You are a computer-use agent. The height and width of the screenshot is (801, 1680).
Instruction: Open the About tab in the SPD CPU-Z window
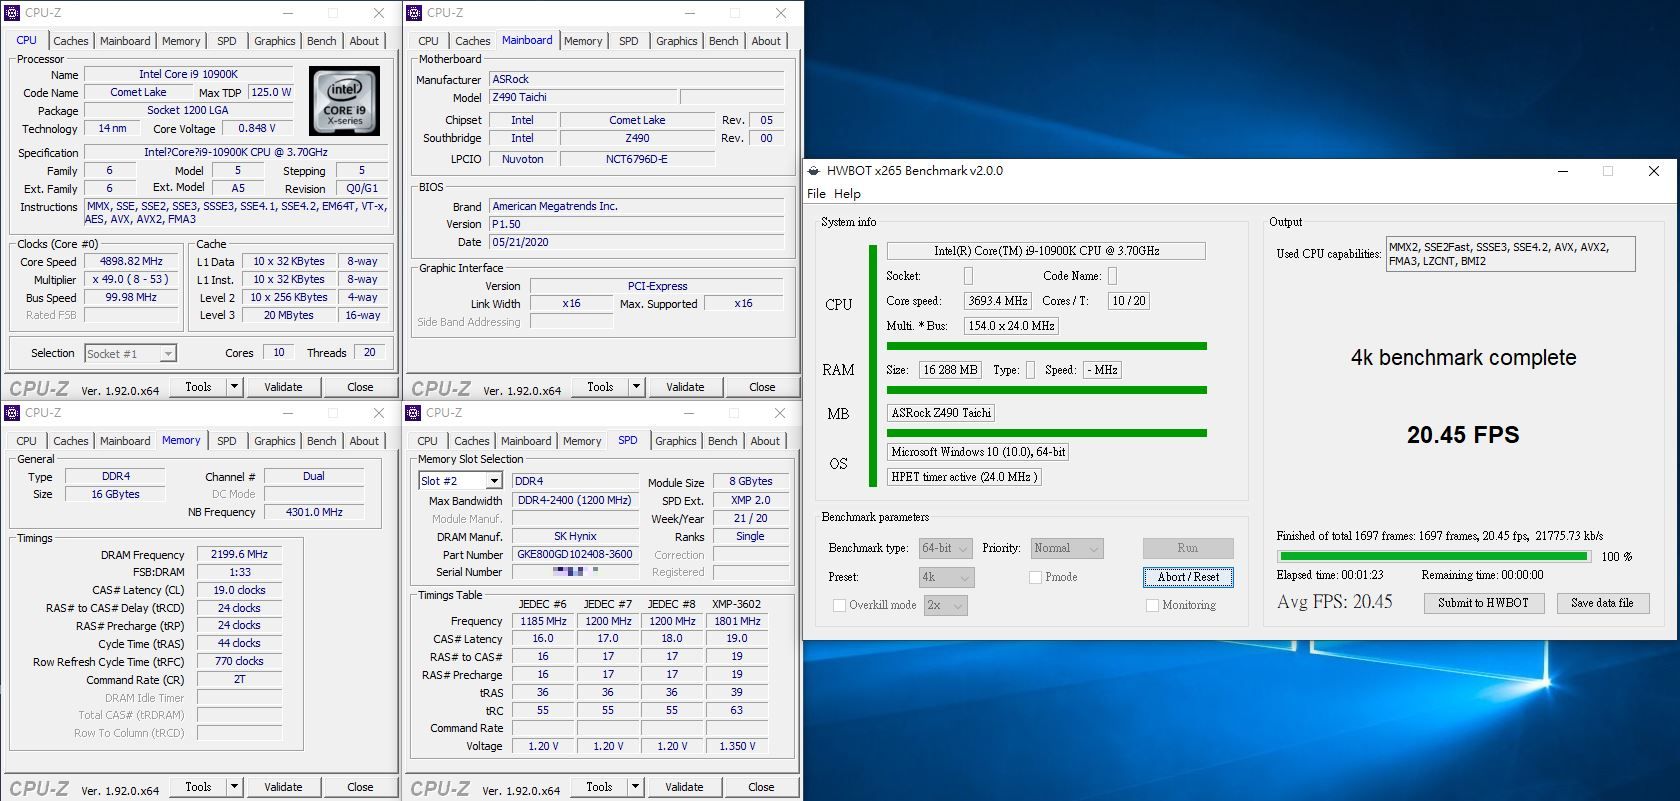coord(765,441)
